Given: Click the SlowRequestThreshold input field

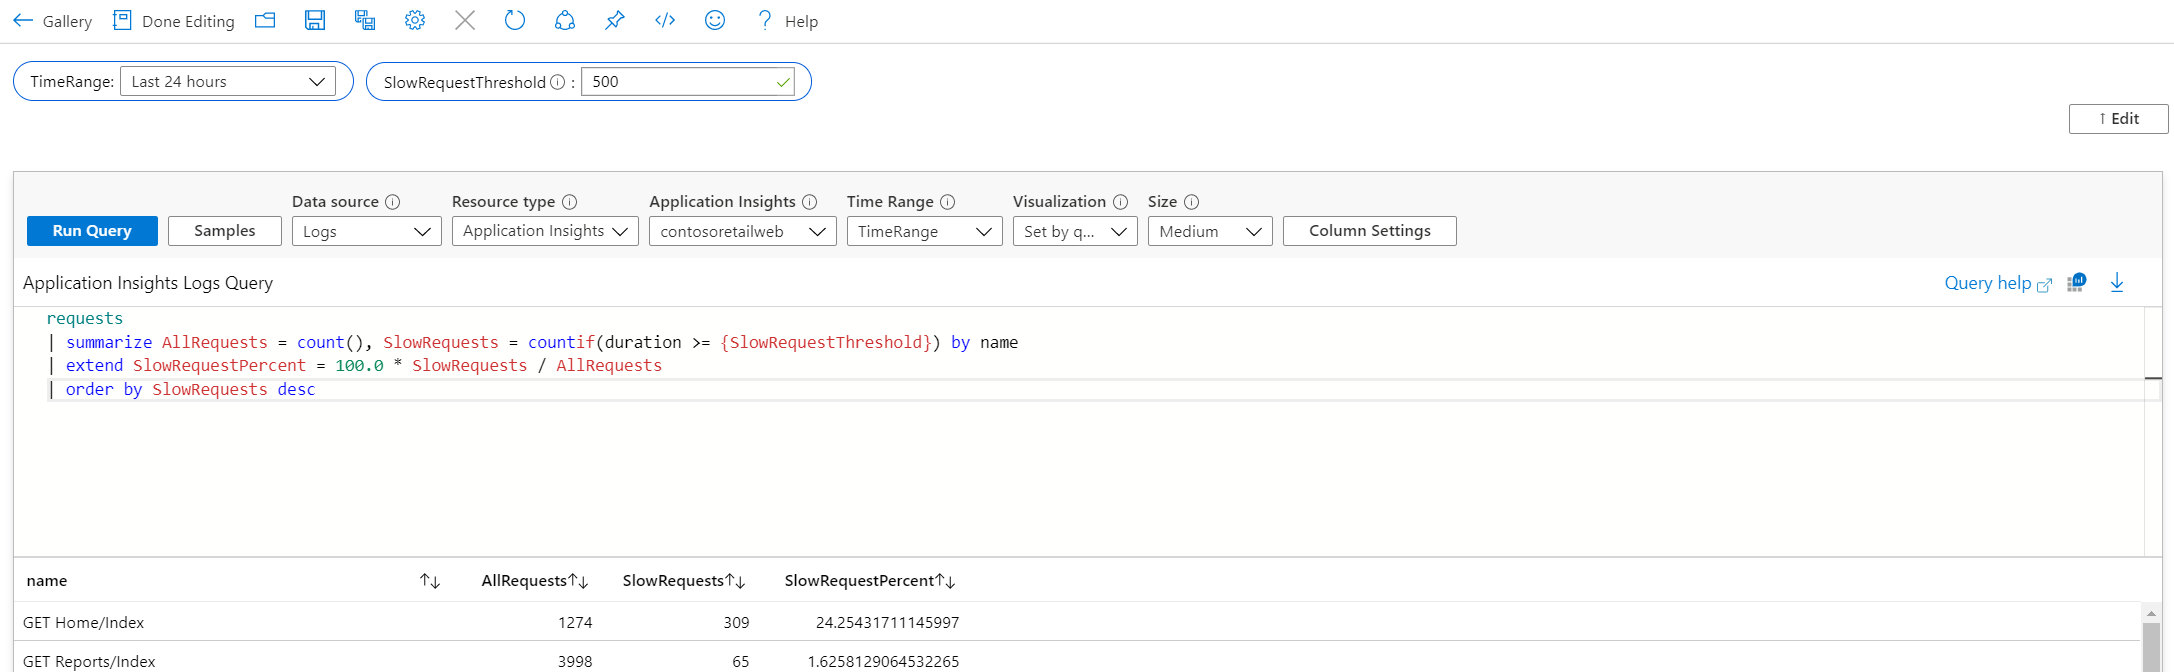Looking at the screenshot, I should click(688, 82).
